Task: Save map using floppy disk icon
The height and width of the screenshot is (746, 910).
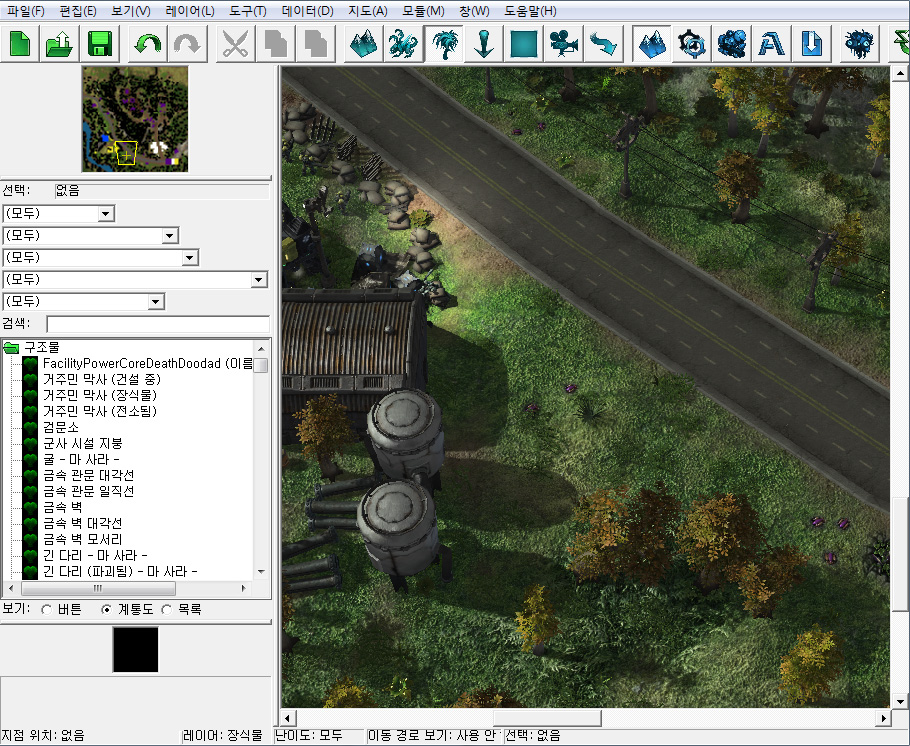Action: pyautogui.click(x=99, y=44)
